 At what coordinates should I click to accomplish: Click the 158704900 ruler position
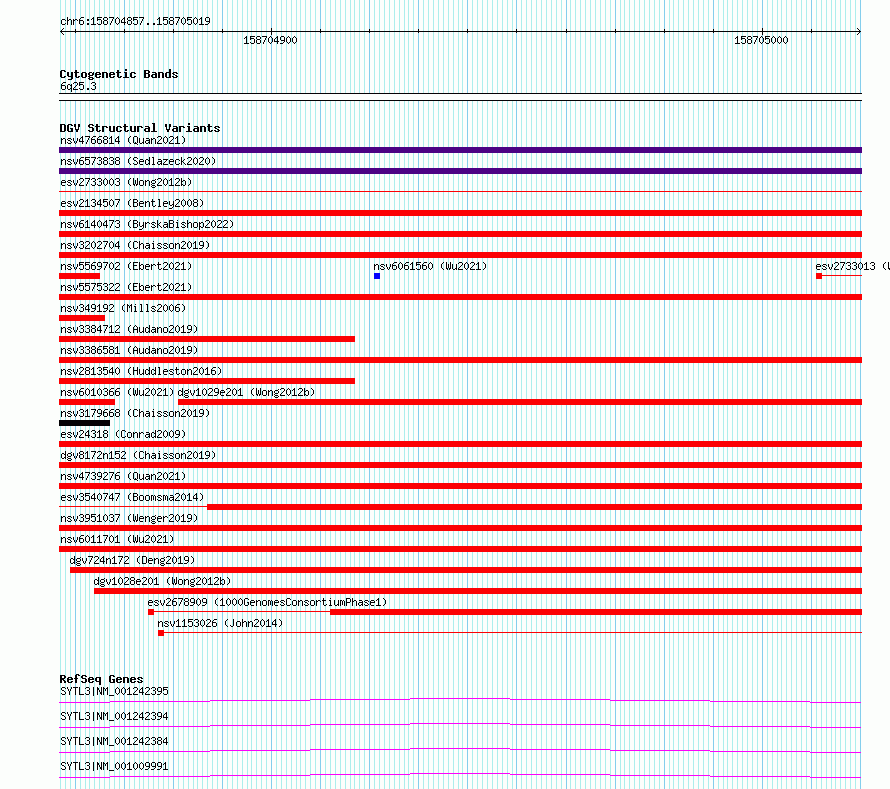[x=270, y=40]
